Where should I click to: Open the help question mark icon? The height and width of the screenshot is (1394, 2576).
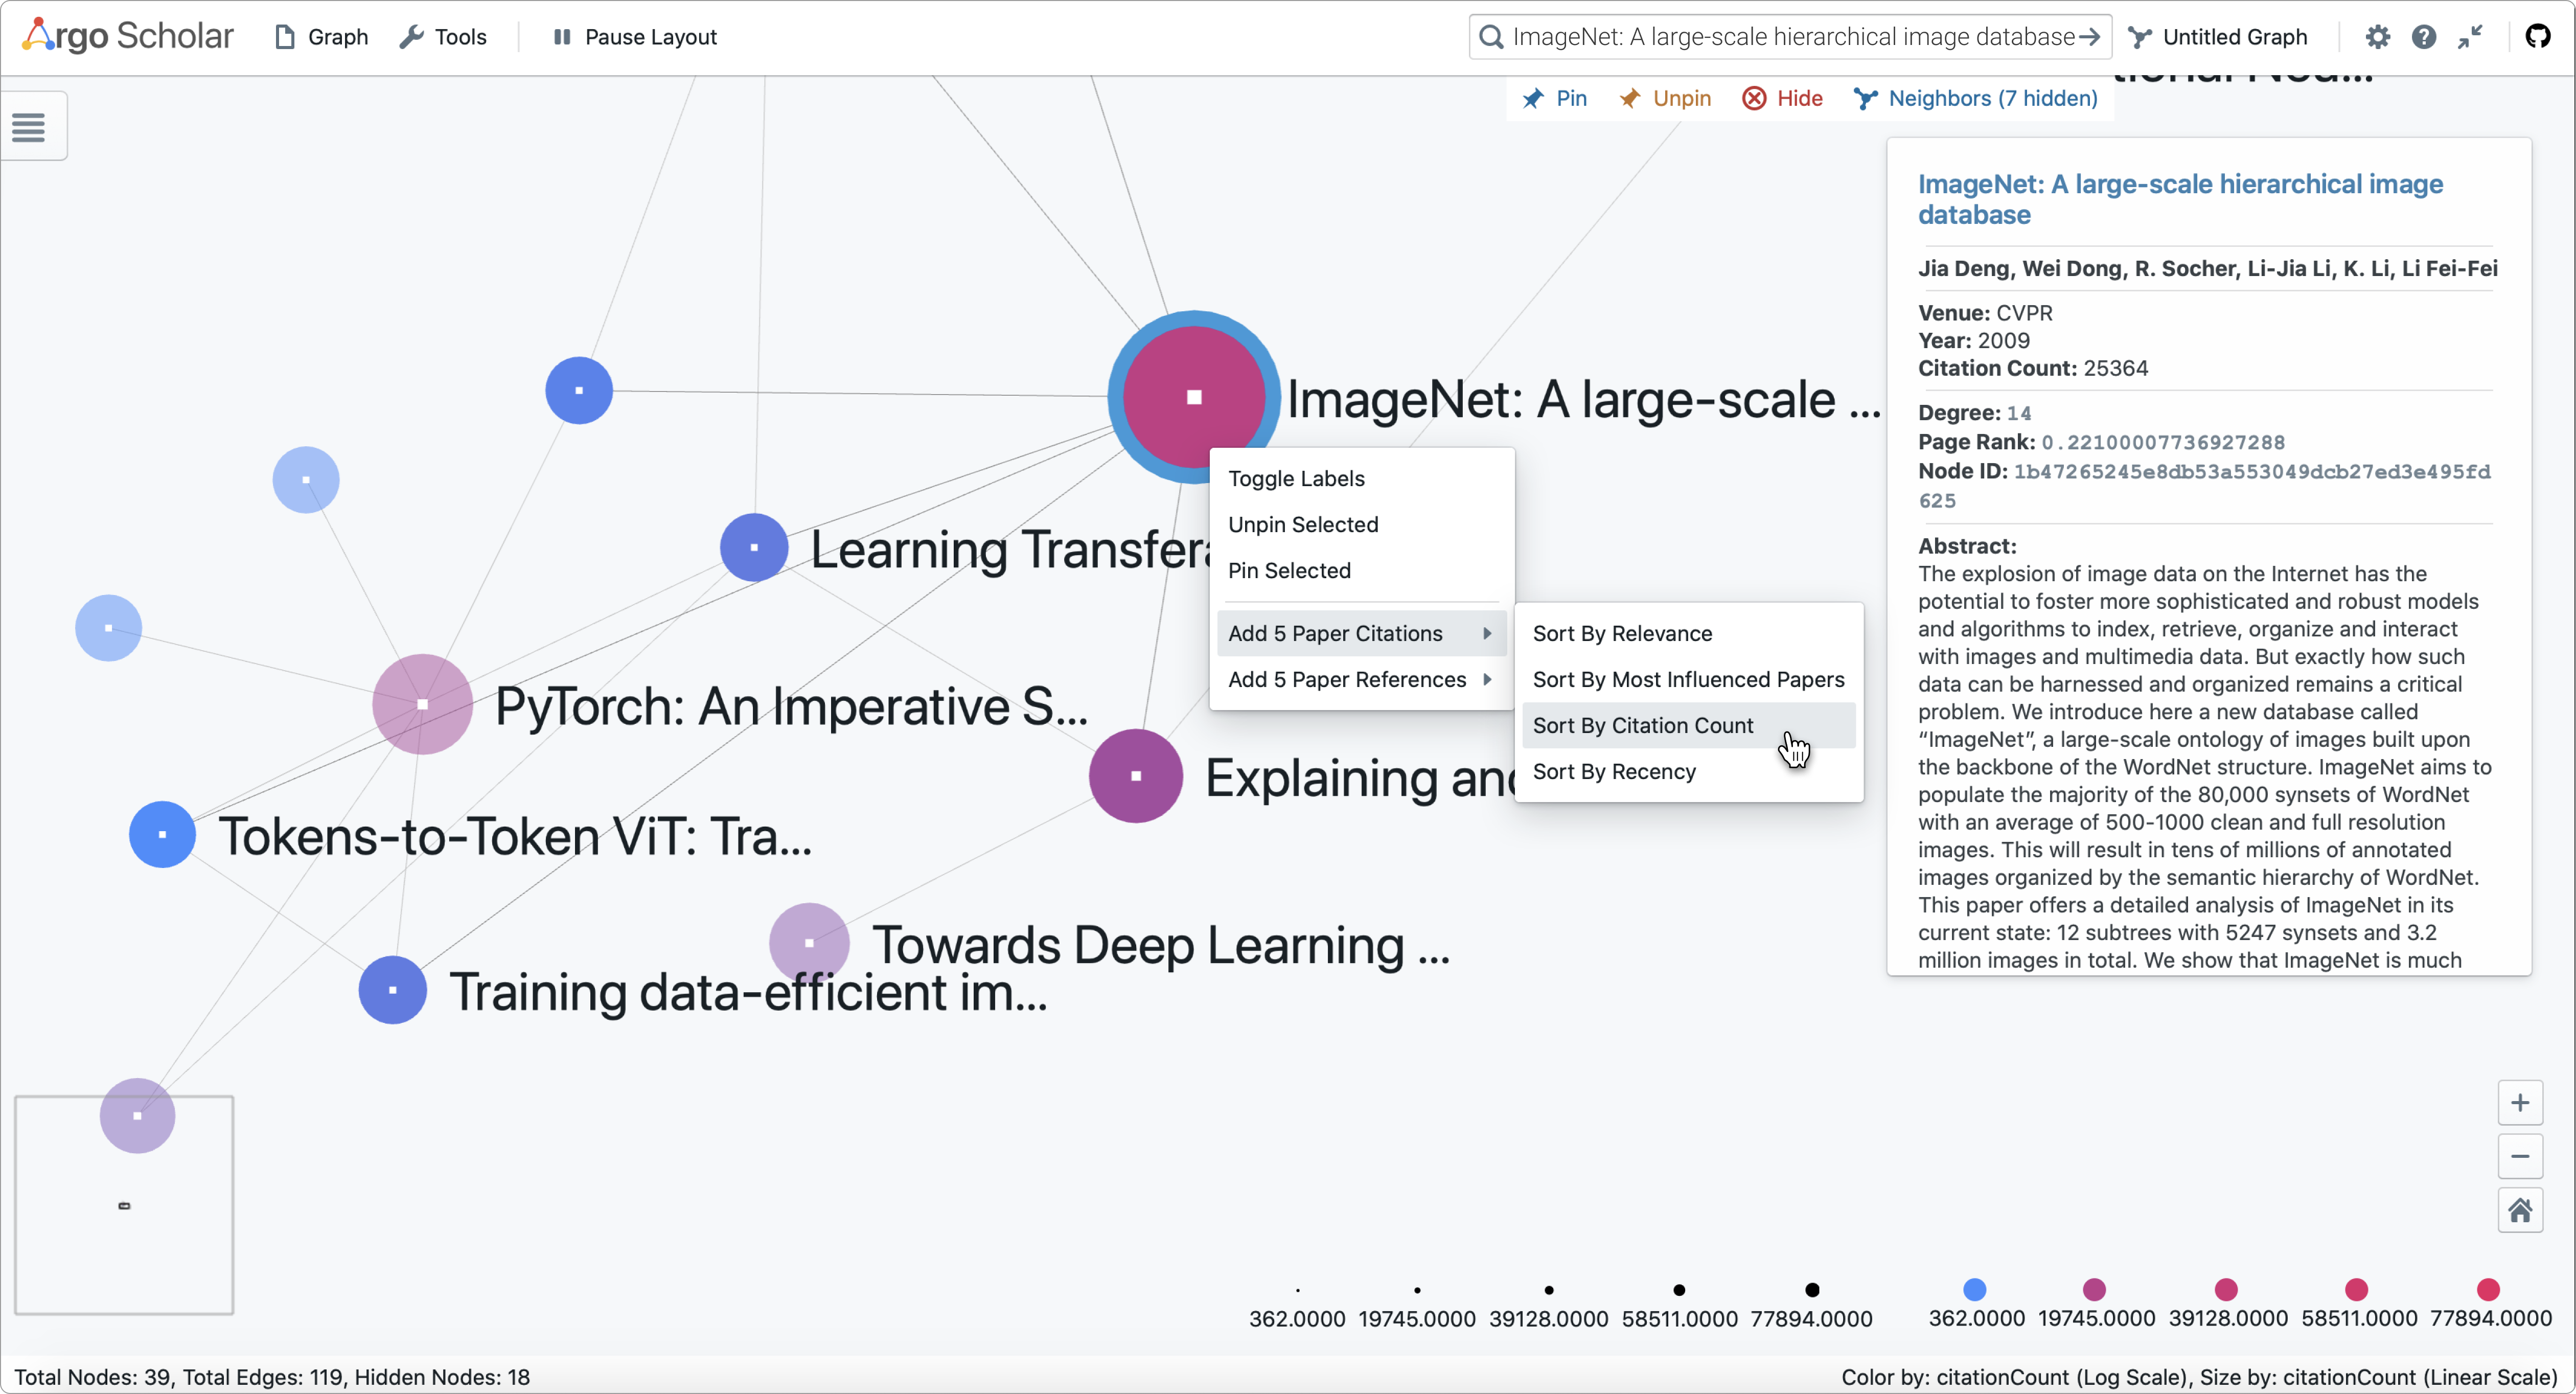[x=2424, y=37]
